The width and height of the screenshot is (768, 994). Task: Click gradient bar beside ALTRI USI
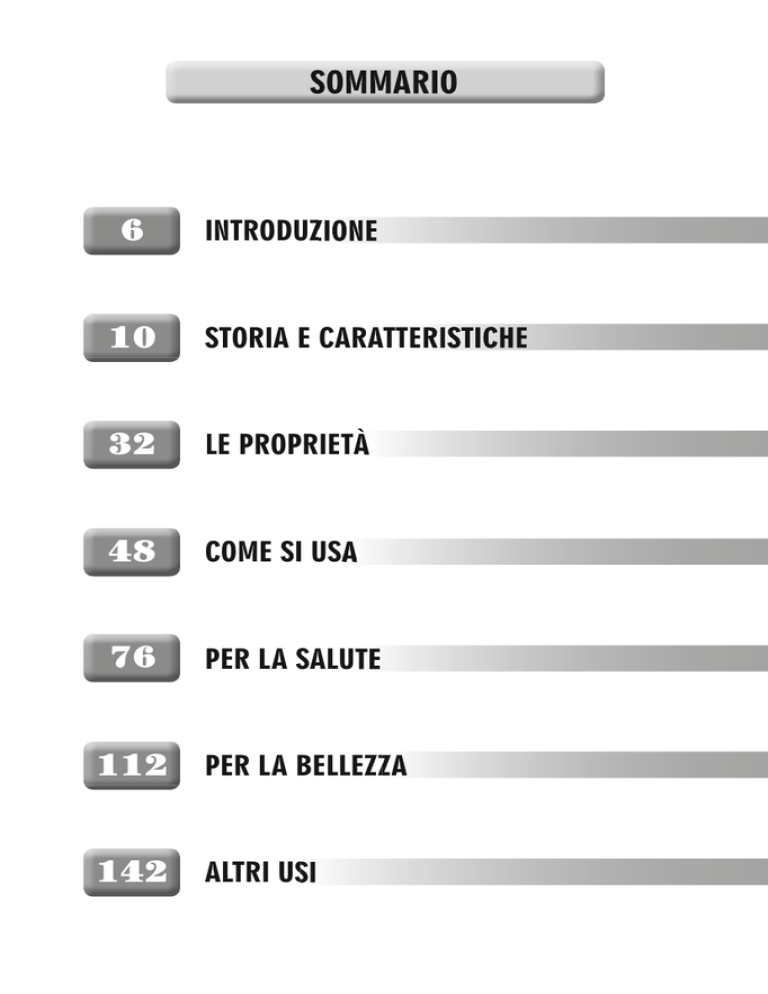(543, 872)
